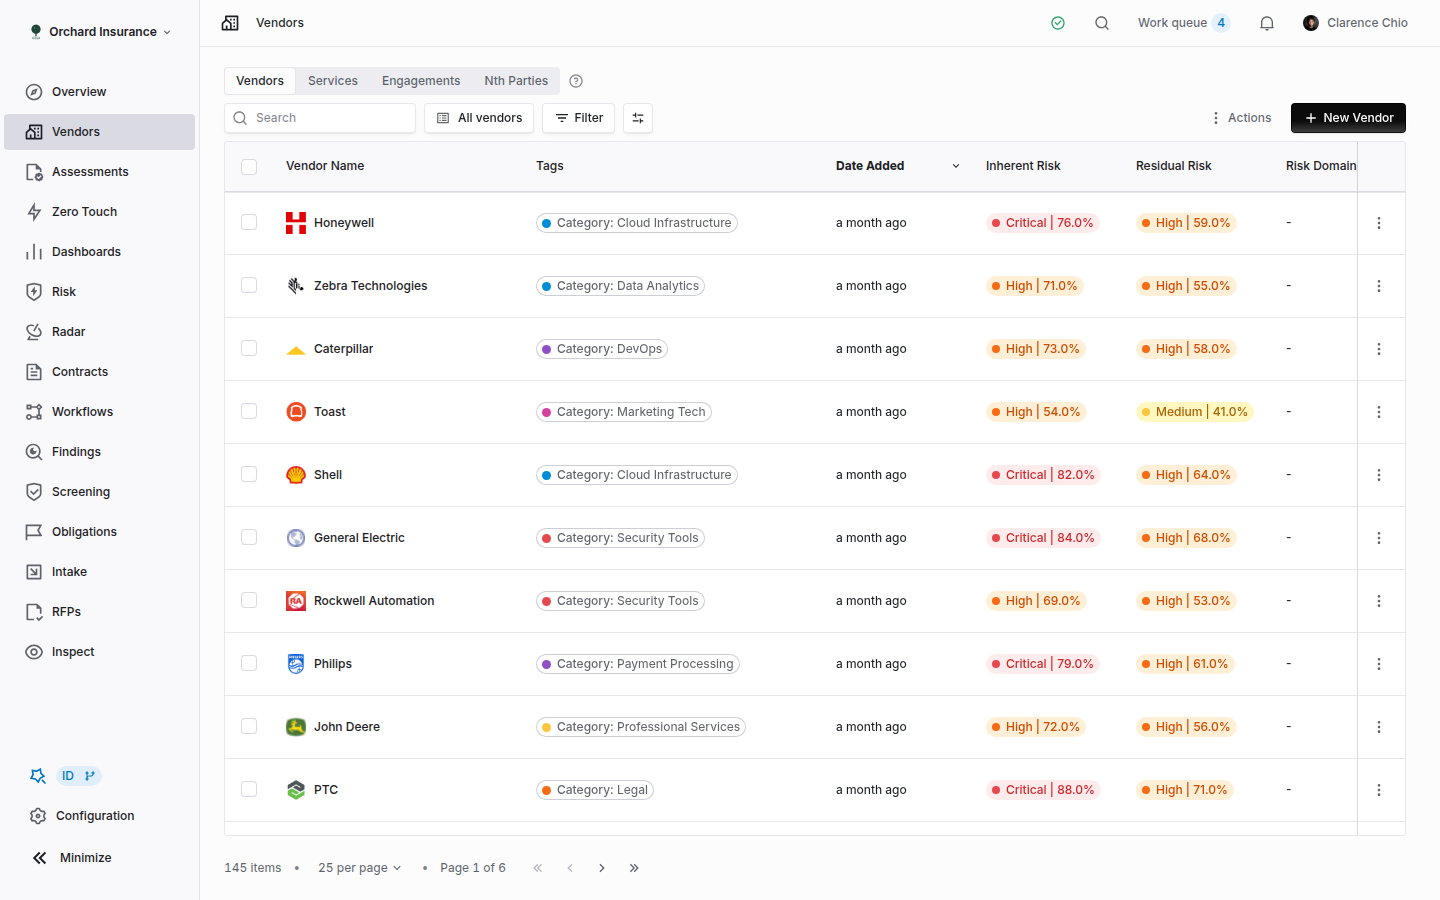This screenshot has height=900, width=1440.
Task: Open row menu for Honeywell
Action: [1379, 223]
